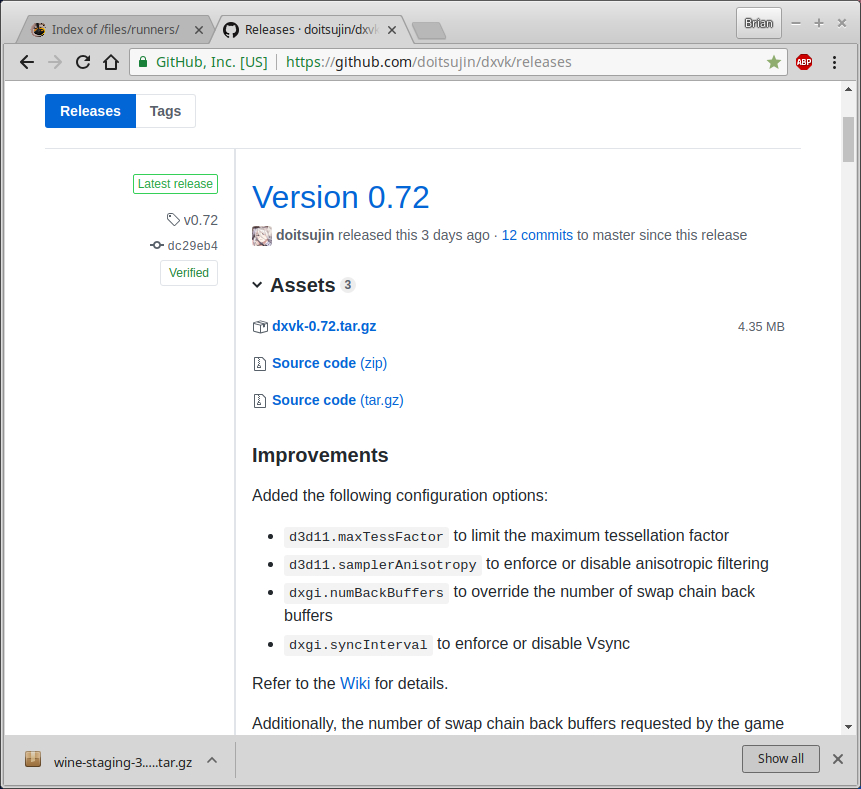Viewport: 861px width, 789px height.
Task: Download dxvk-0.72.tar.gz
Action: (324, 326)
